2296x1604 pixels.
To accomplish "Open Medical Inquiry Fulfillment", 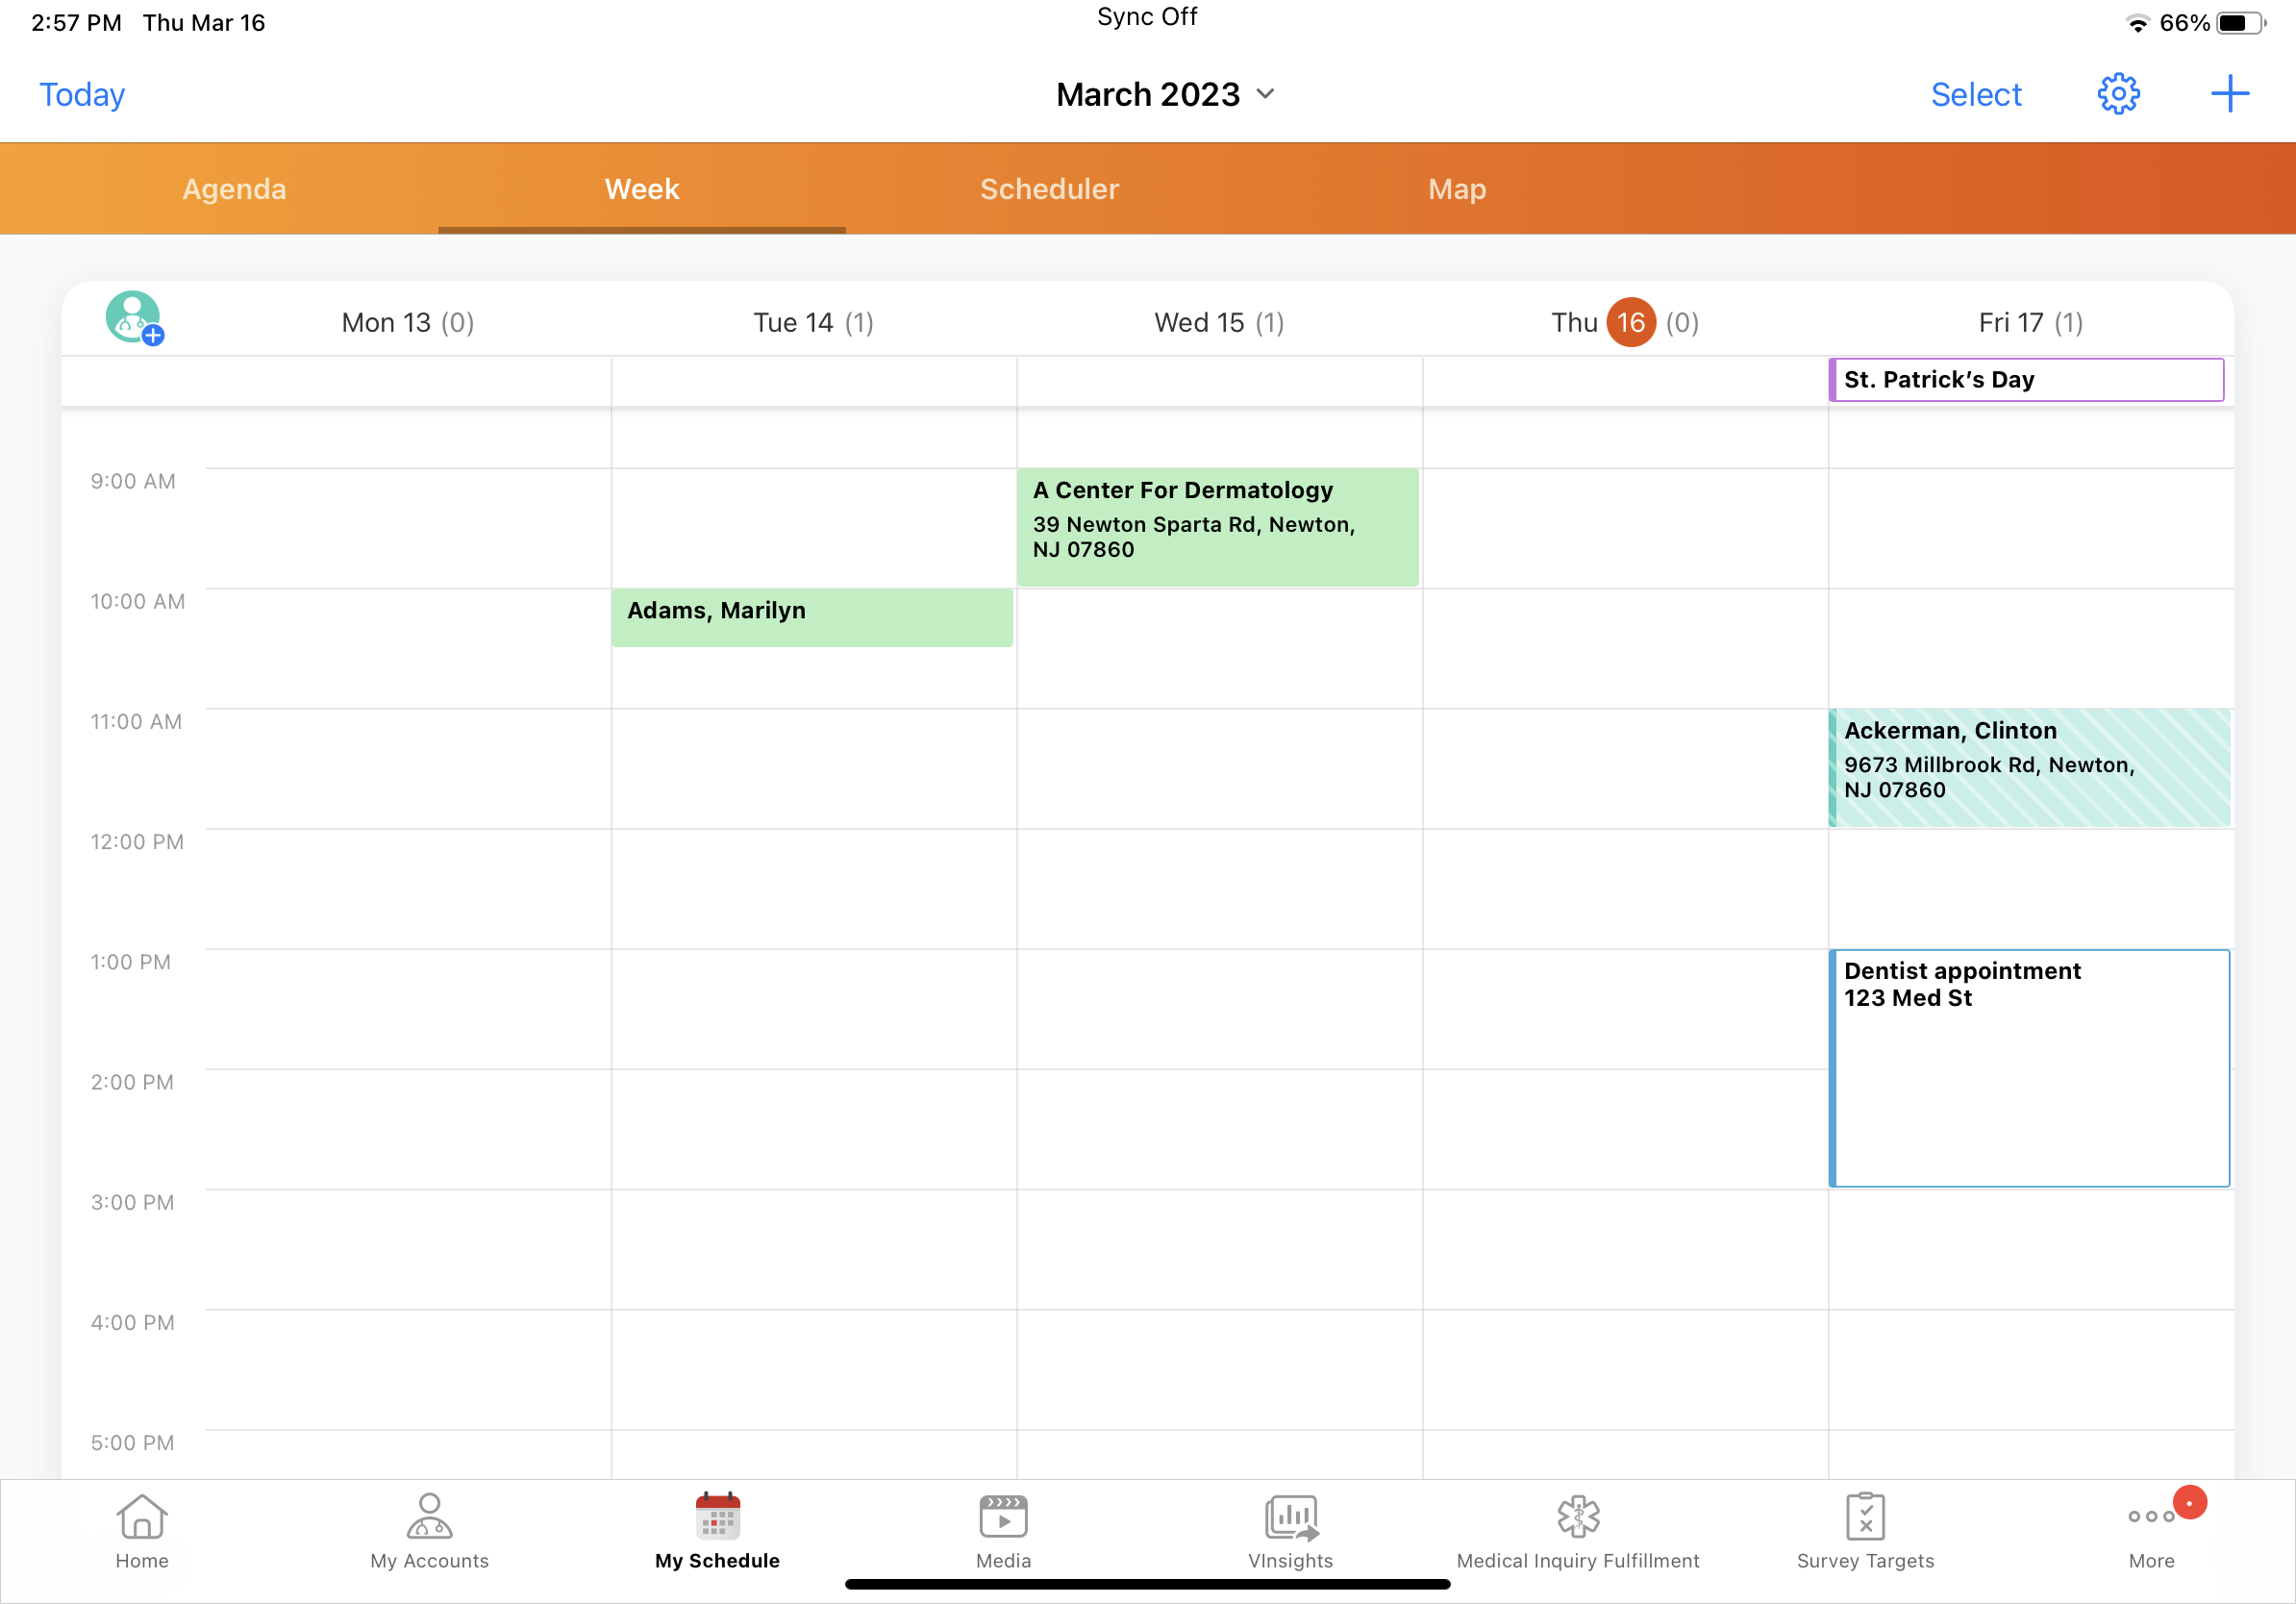I will click(1577, 1530).
